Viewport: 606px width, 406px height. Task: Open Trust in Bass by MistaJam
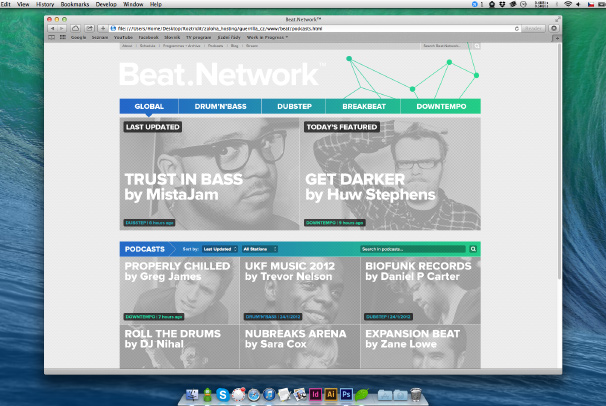tap(209, 176)
